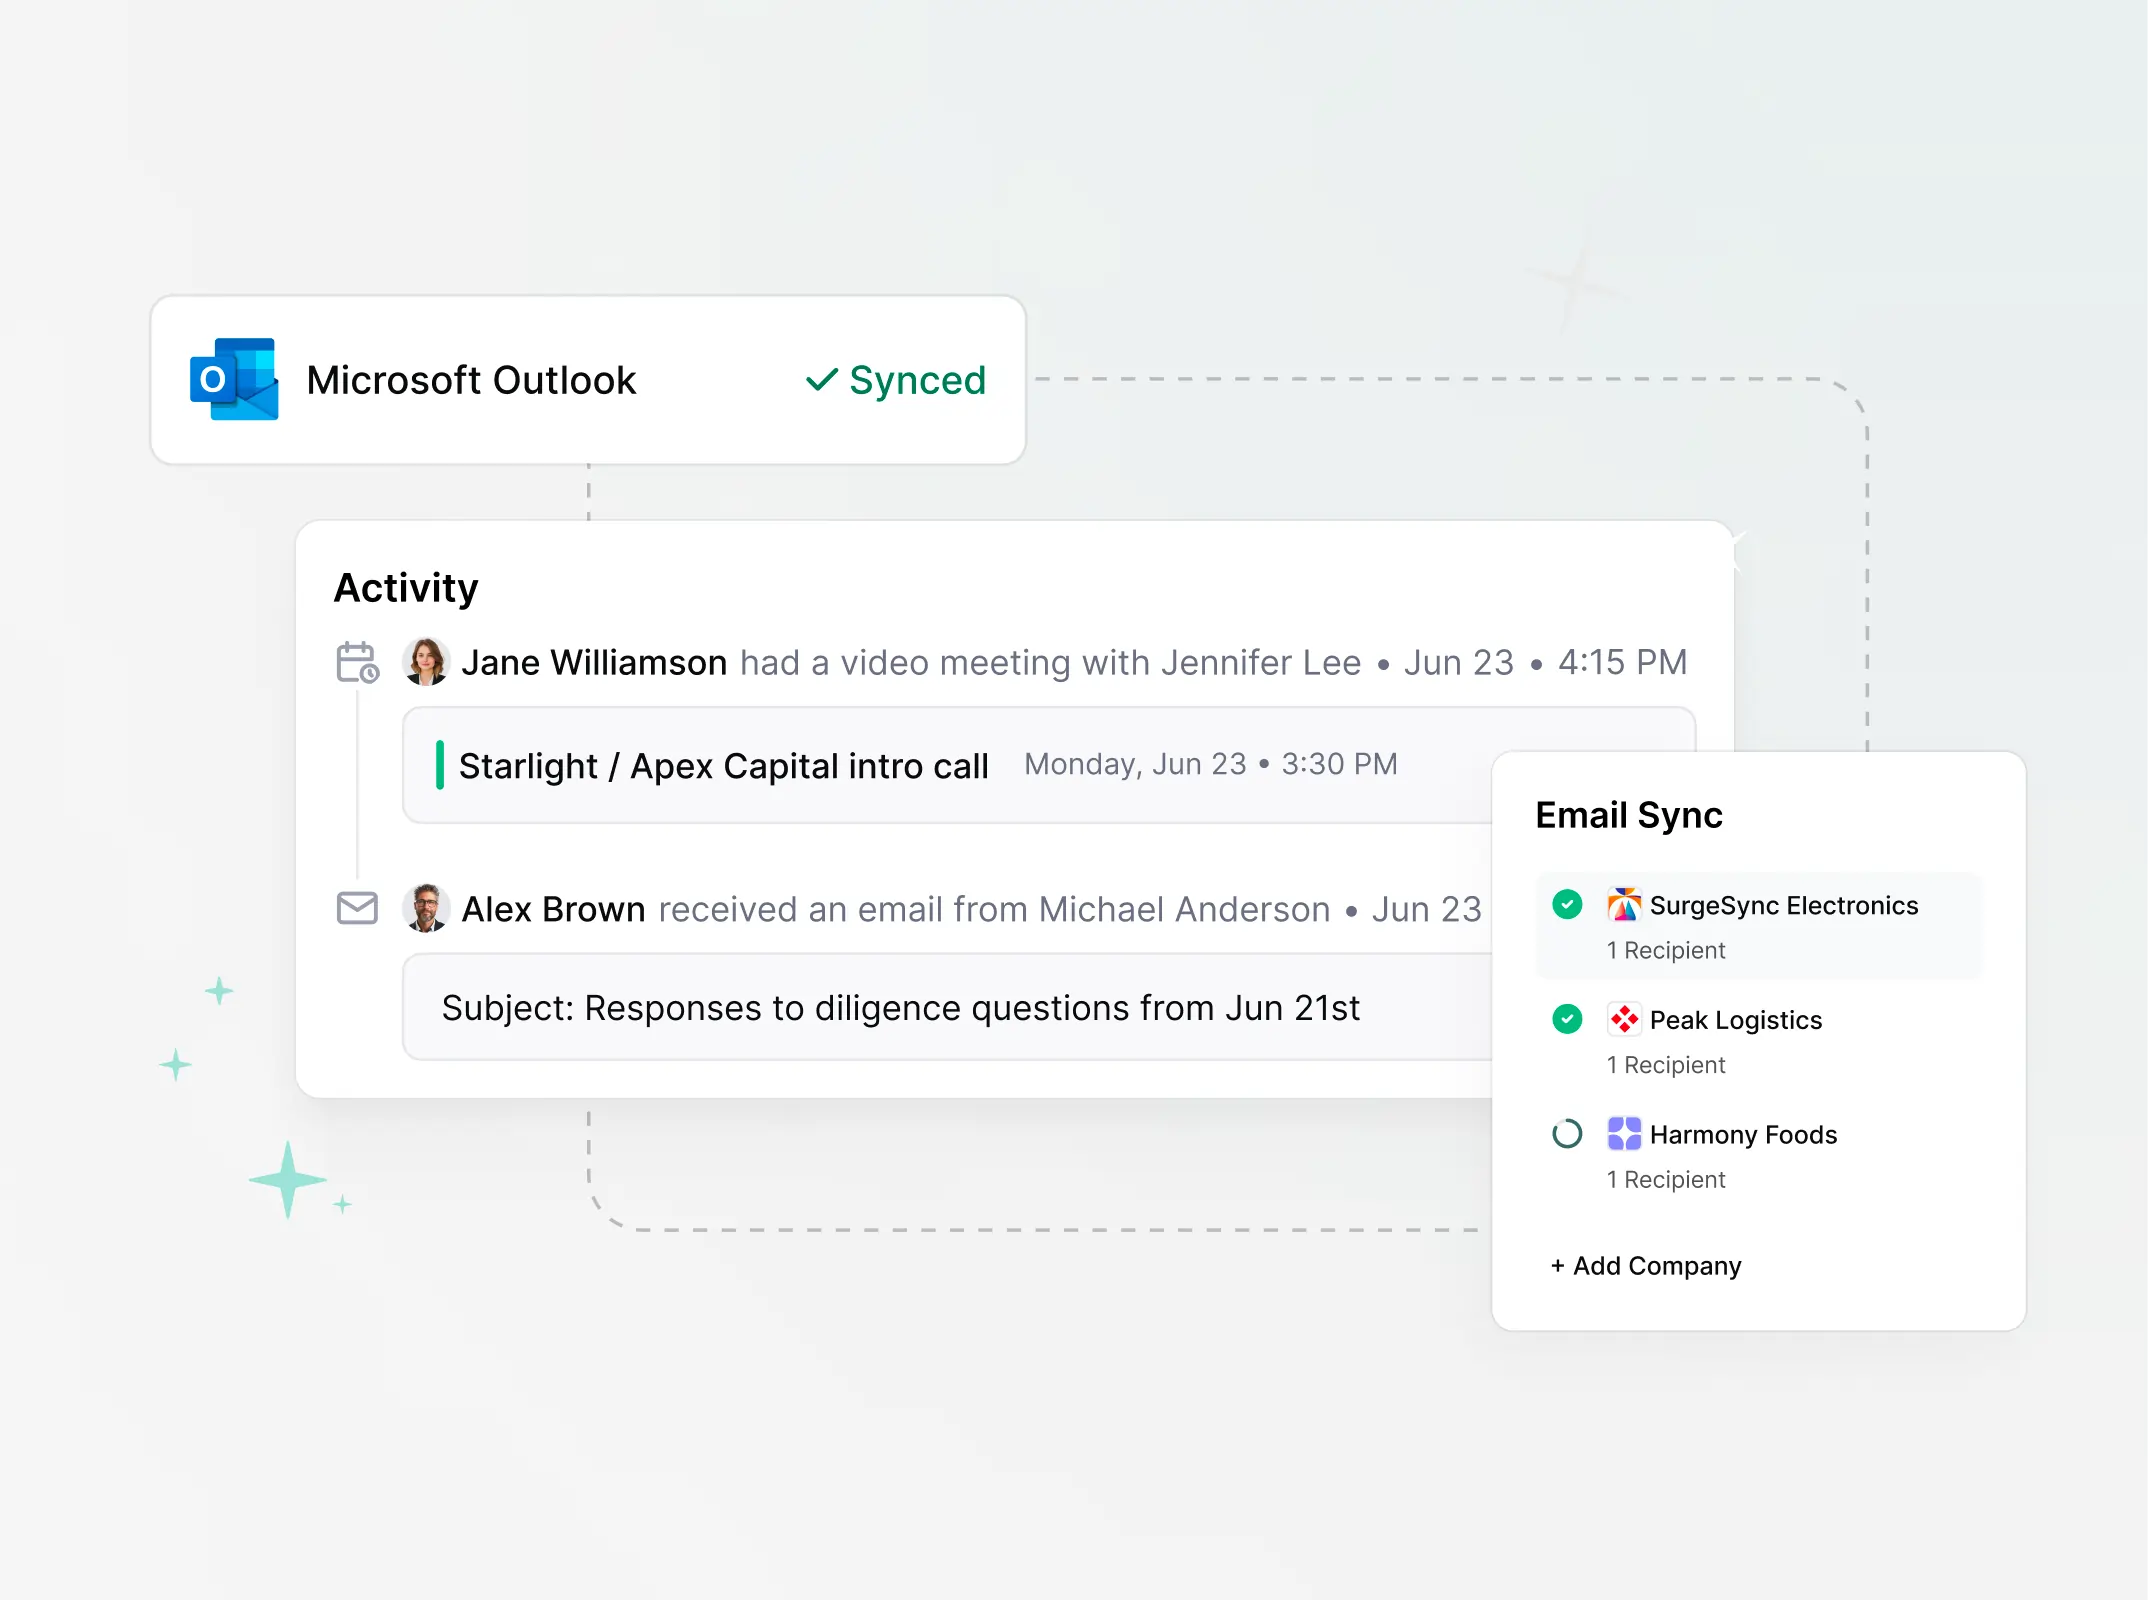
Task: Click the envelope email icon in Activity
Action: pyautogui.click(x=357, y=908)
